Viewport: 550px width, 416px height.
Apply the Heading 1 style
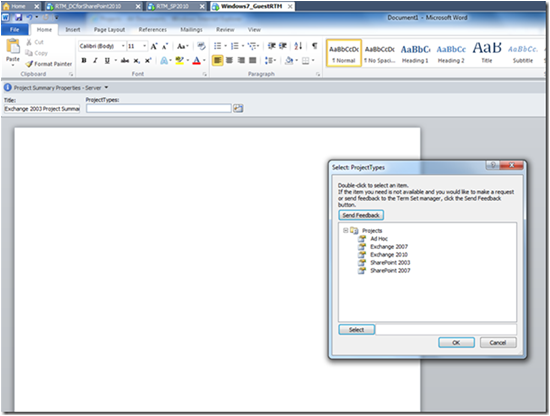pos(415,53)
